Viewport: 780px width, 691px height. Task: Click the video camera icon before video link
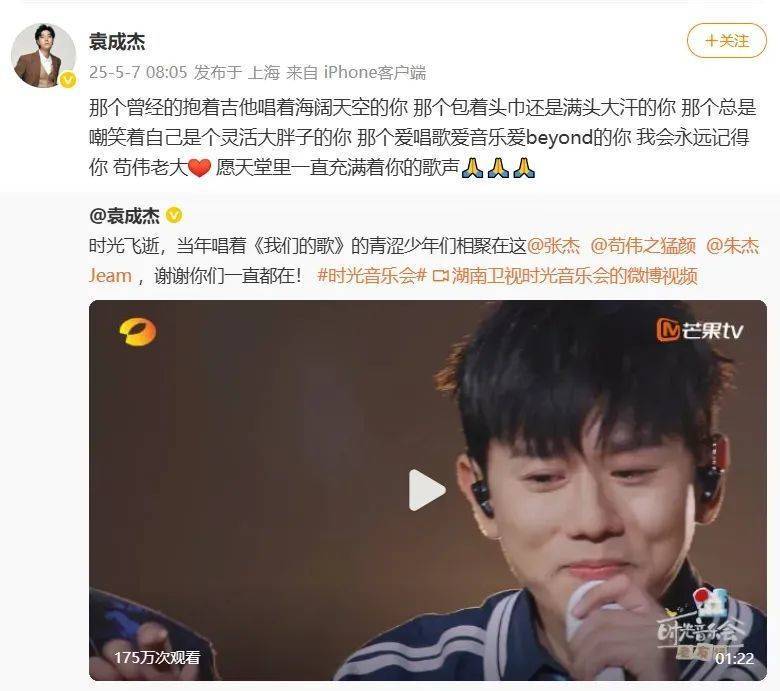[440, 276]
